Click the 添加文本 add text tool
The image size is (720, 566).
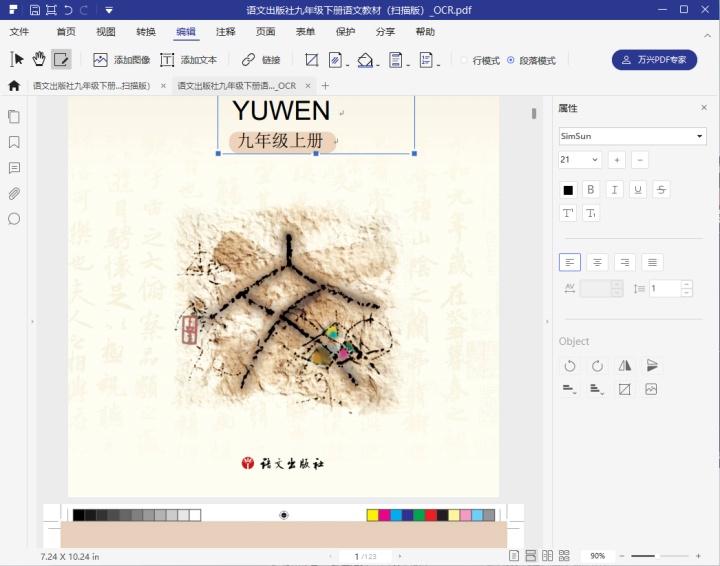188,60
